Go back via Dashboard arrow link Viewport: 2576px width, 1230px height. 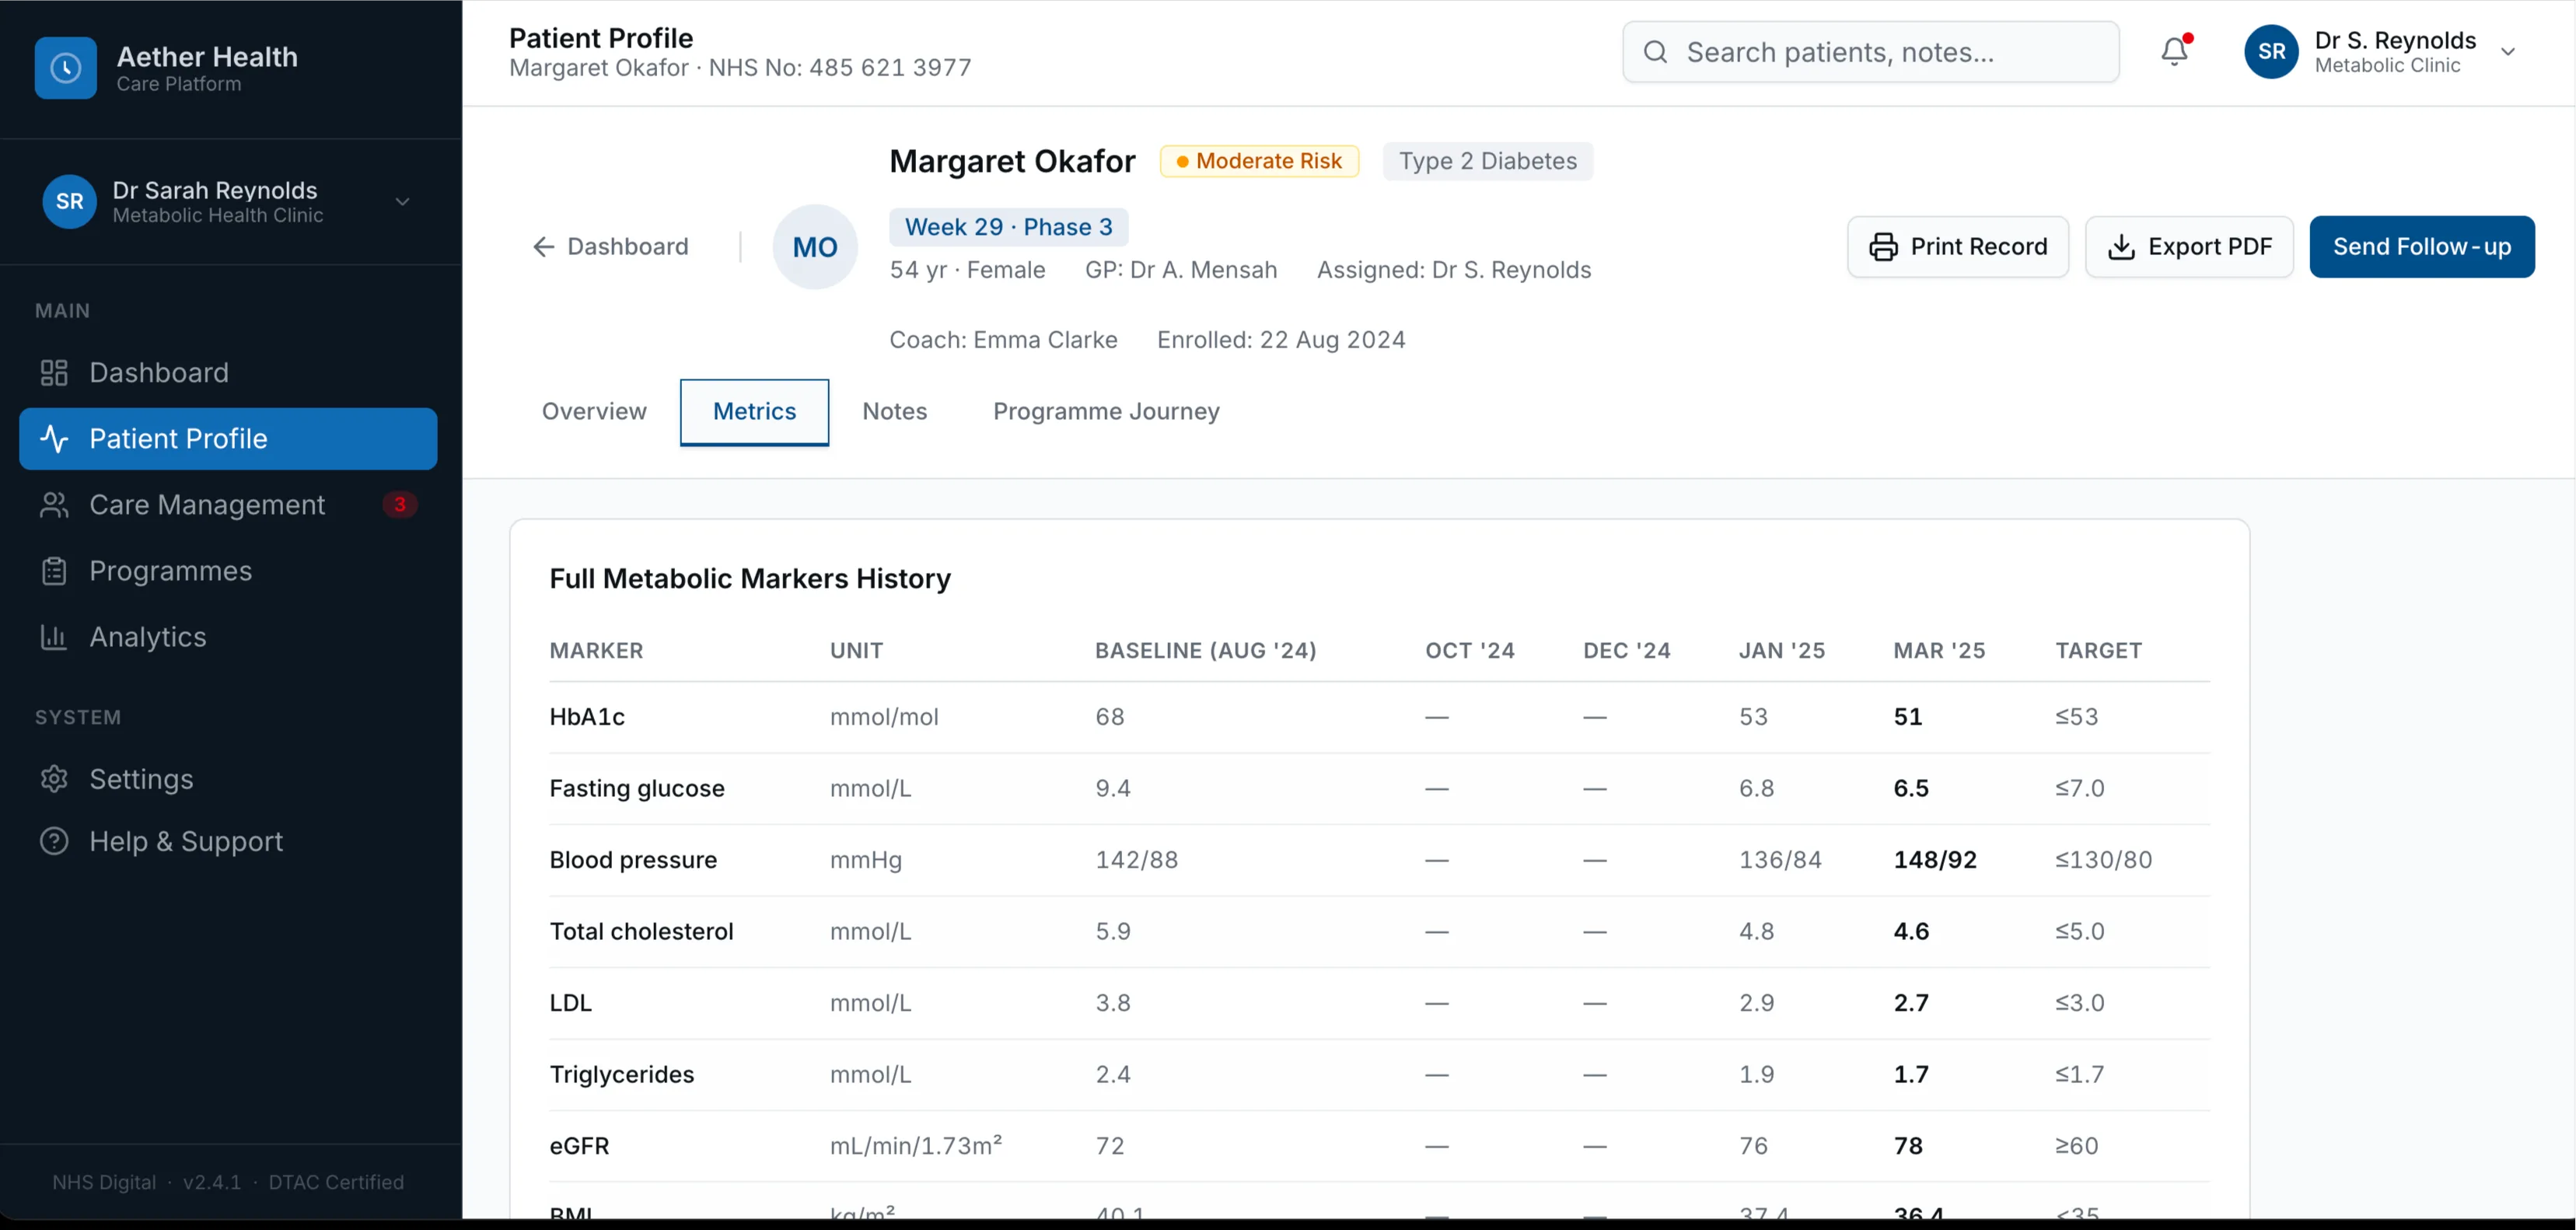(611, 247)
